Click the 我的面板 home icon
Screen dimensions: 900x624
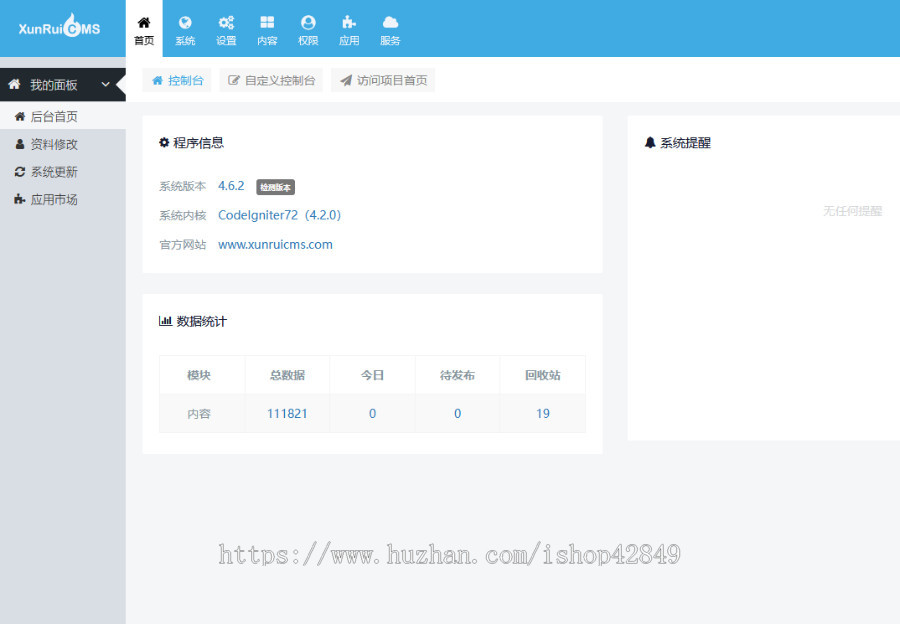pyautogui.click(x=14, y=84)
